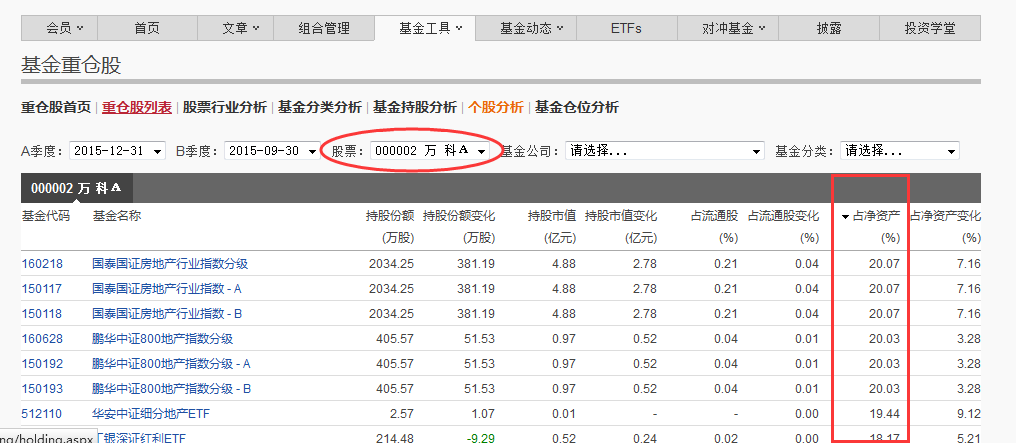Open the 基金分类 dropdown

(x=899, y=151)
